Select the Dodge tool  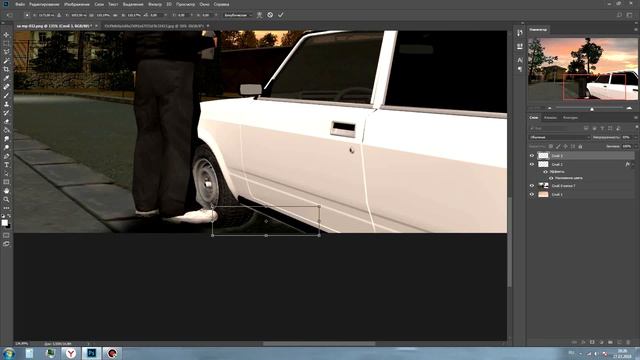(x=6, y=147)
